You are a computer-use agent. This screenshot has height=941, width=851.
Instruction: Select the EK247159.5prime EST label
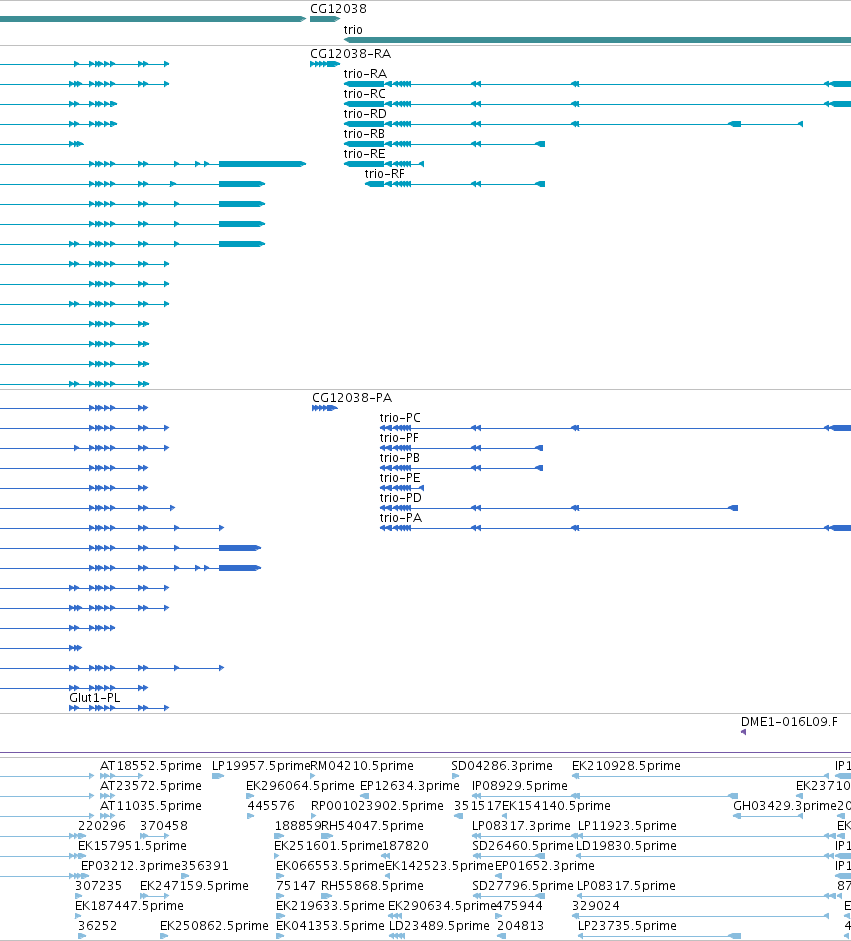(194, 886)
